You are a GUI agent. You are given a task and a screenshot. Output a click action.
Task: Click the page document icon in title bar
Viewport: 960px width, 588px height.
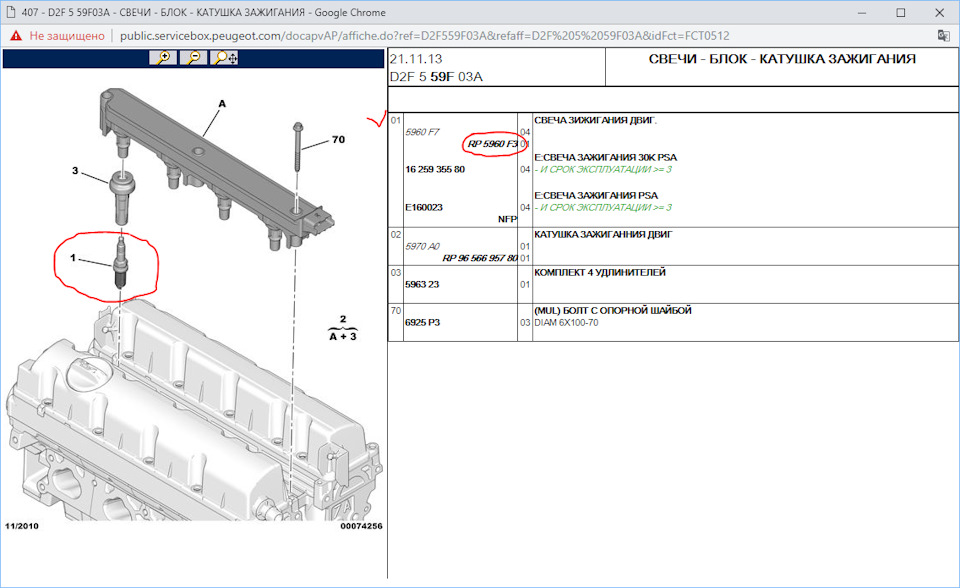[x=11, y=12]
